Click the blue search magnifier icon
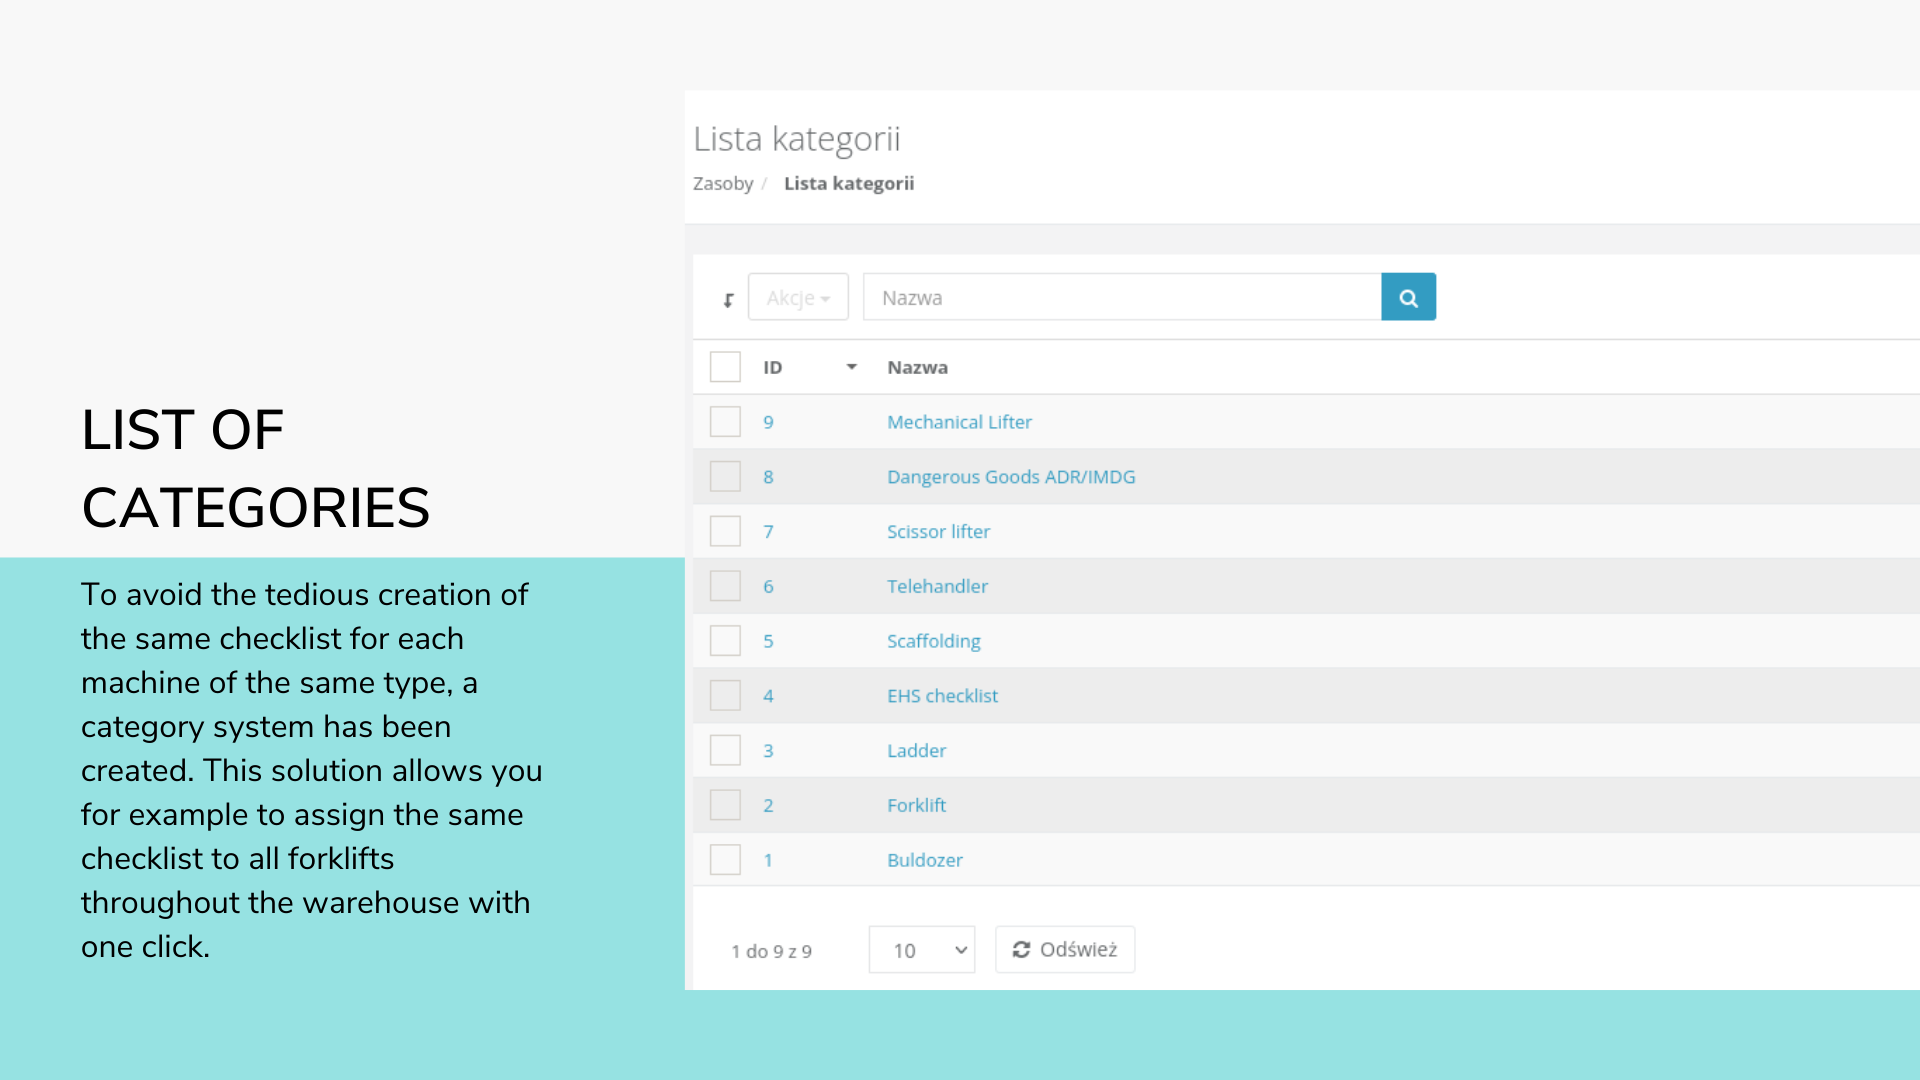 (x=1408, y=298)
